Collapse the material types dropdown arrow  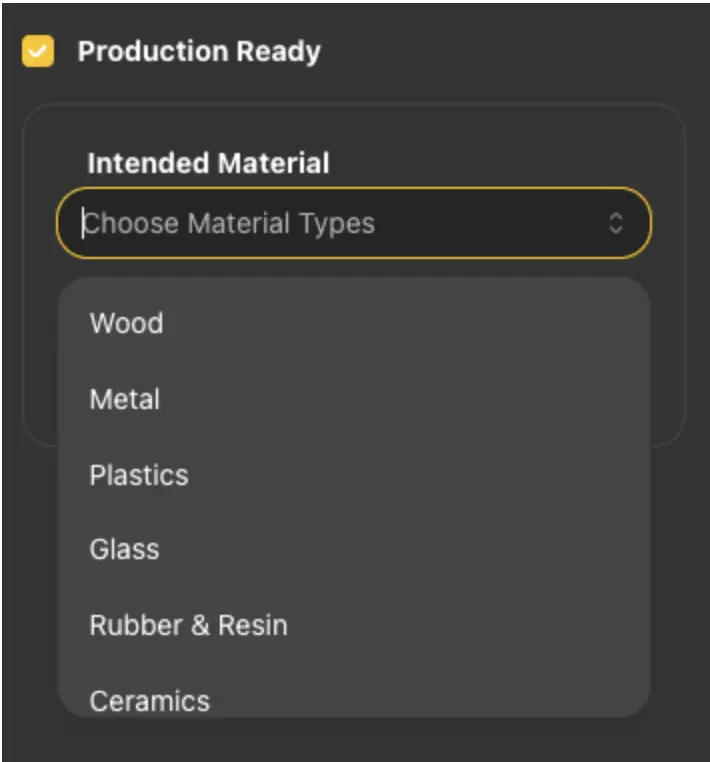616,223
